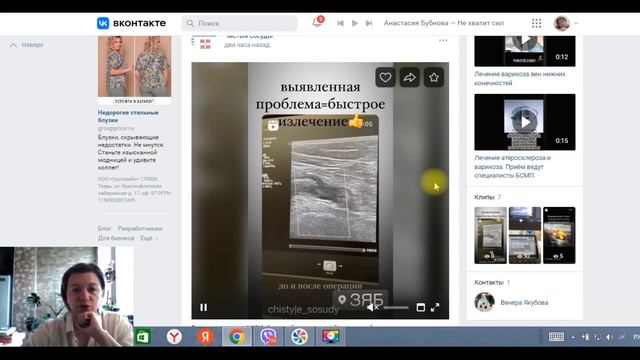Open the post options three-dot menu
640x360 pixels.
tap(443, 40)
